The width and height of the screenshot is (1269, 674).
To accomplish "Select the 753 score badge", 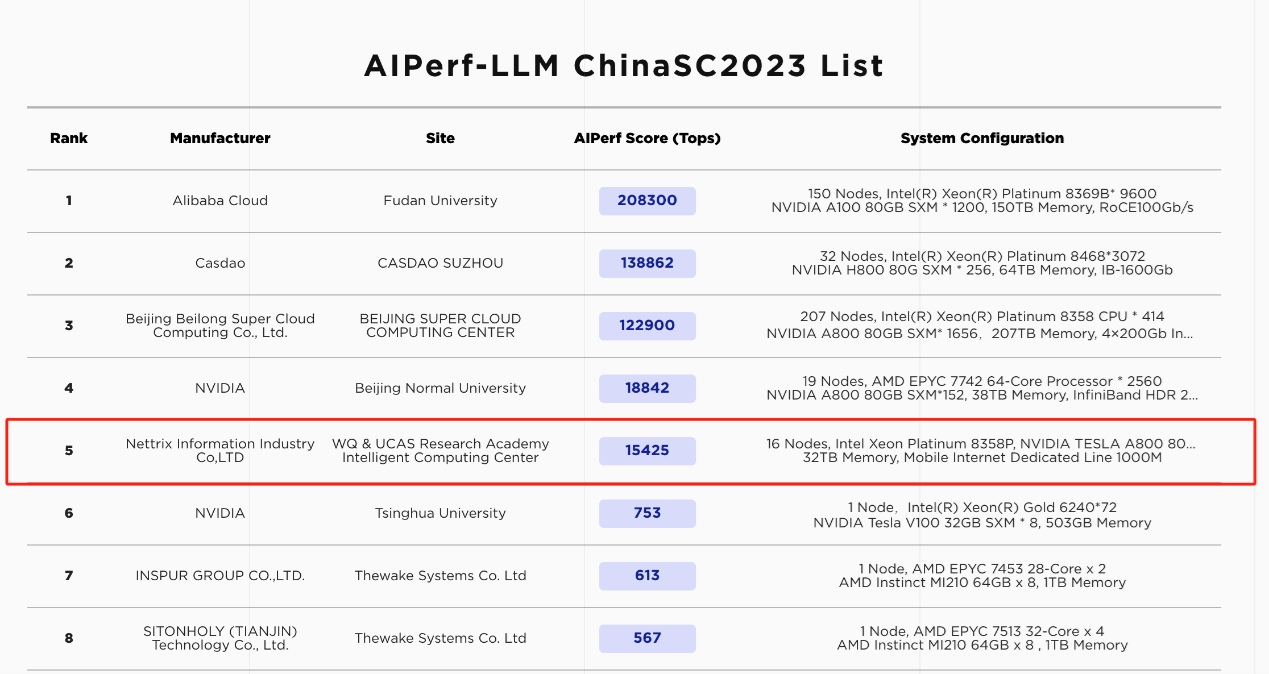I will click(647, 513).
